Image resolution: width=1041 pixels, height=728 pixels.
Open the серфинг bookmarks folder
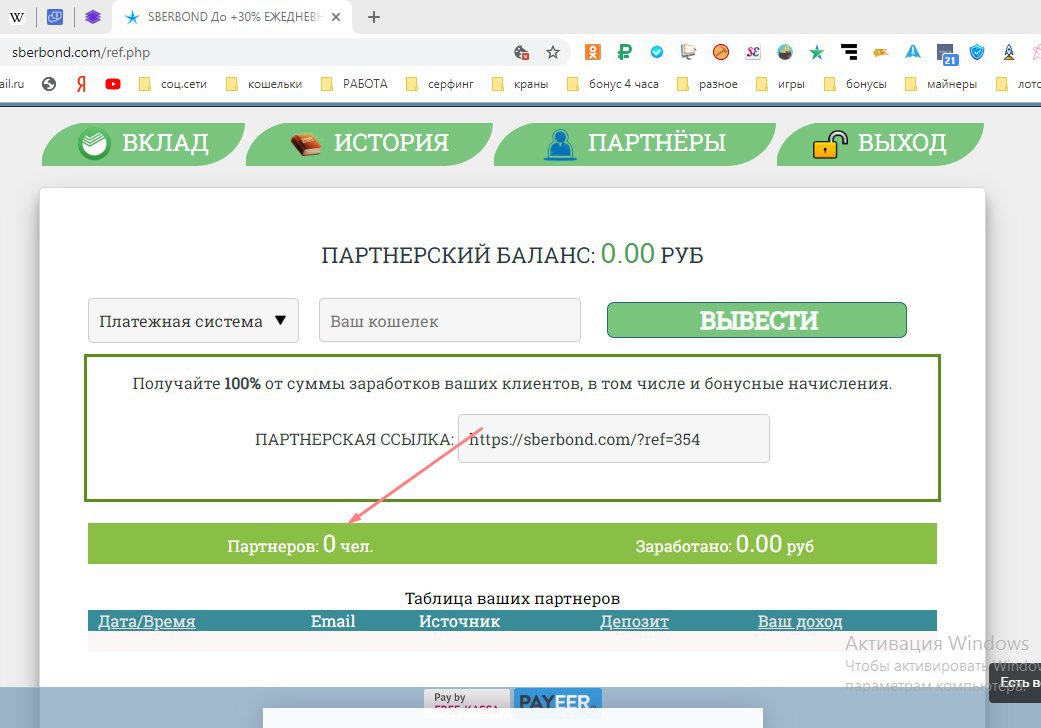[440, 84]
